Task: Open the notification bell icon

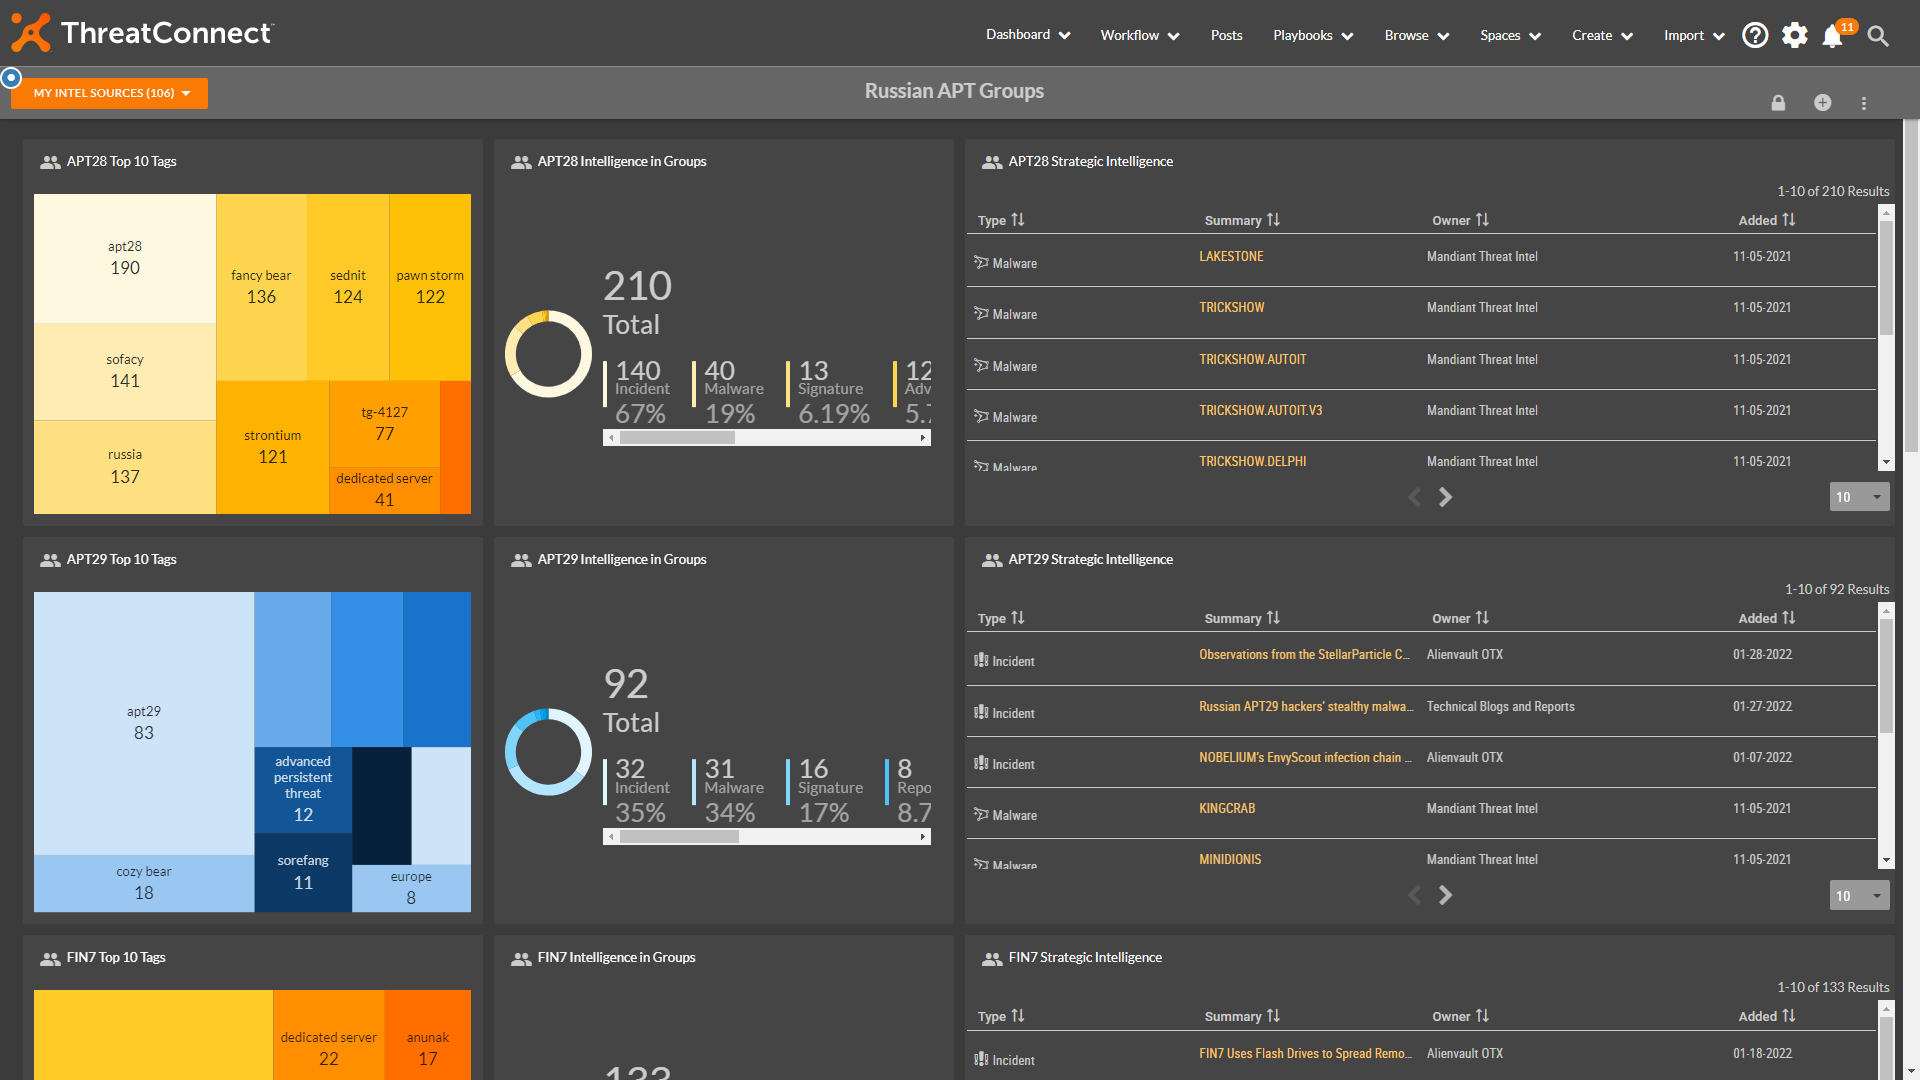Action: pos(1834,36)
